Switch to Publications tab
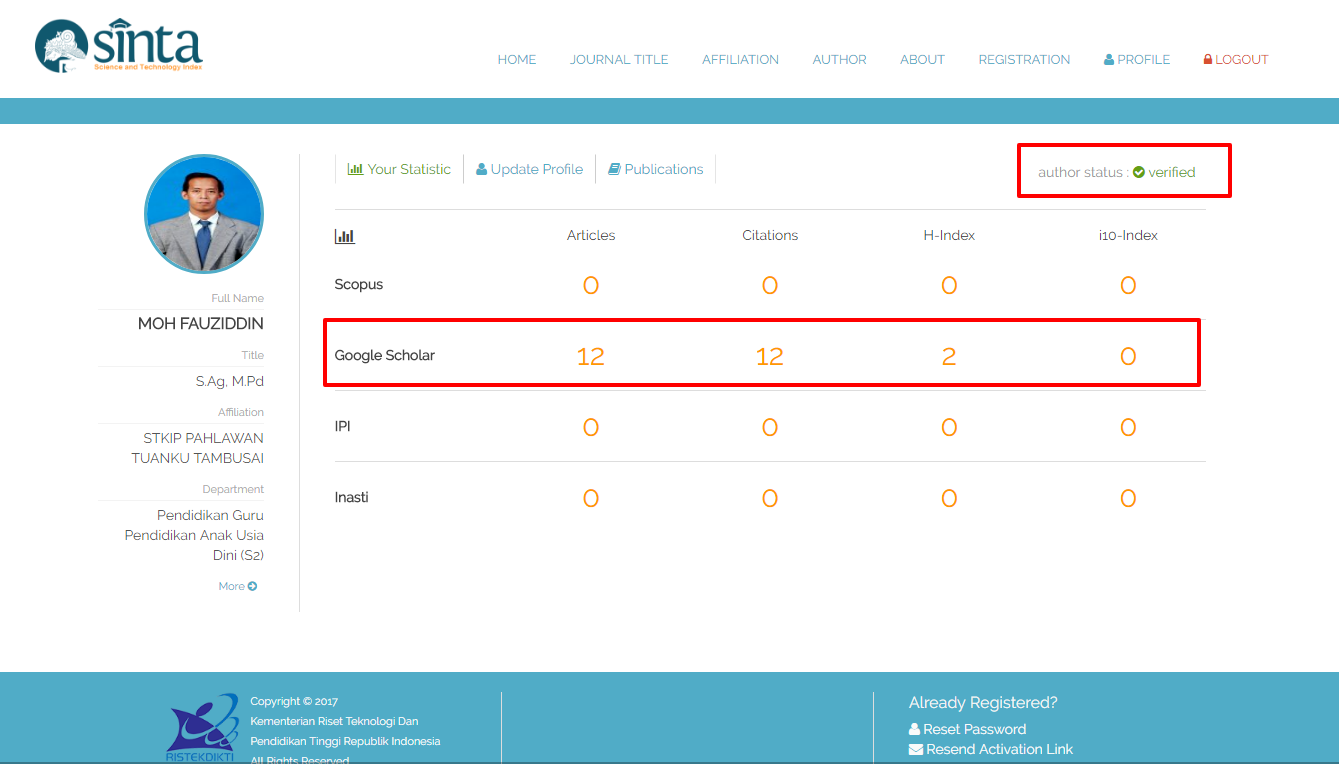Screen dimensions: 1339x764 (x=656, y=169)
